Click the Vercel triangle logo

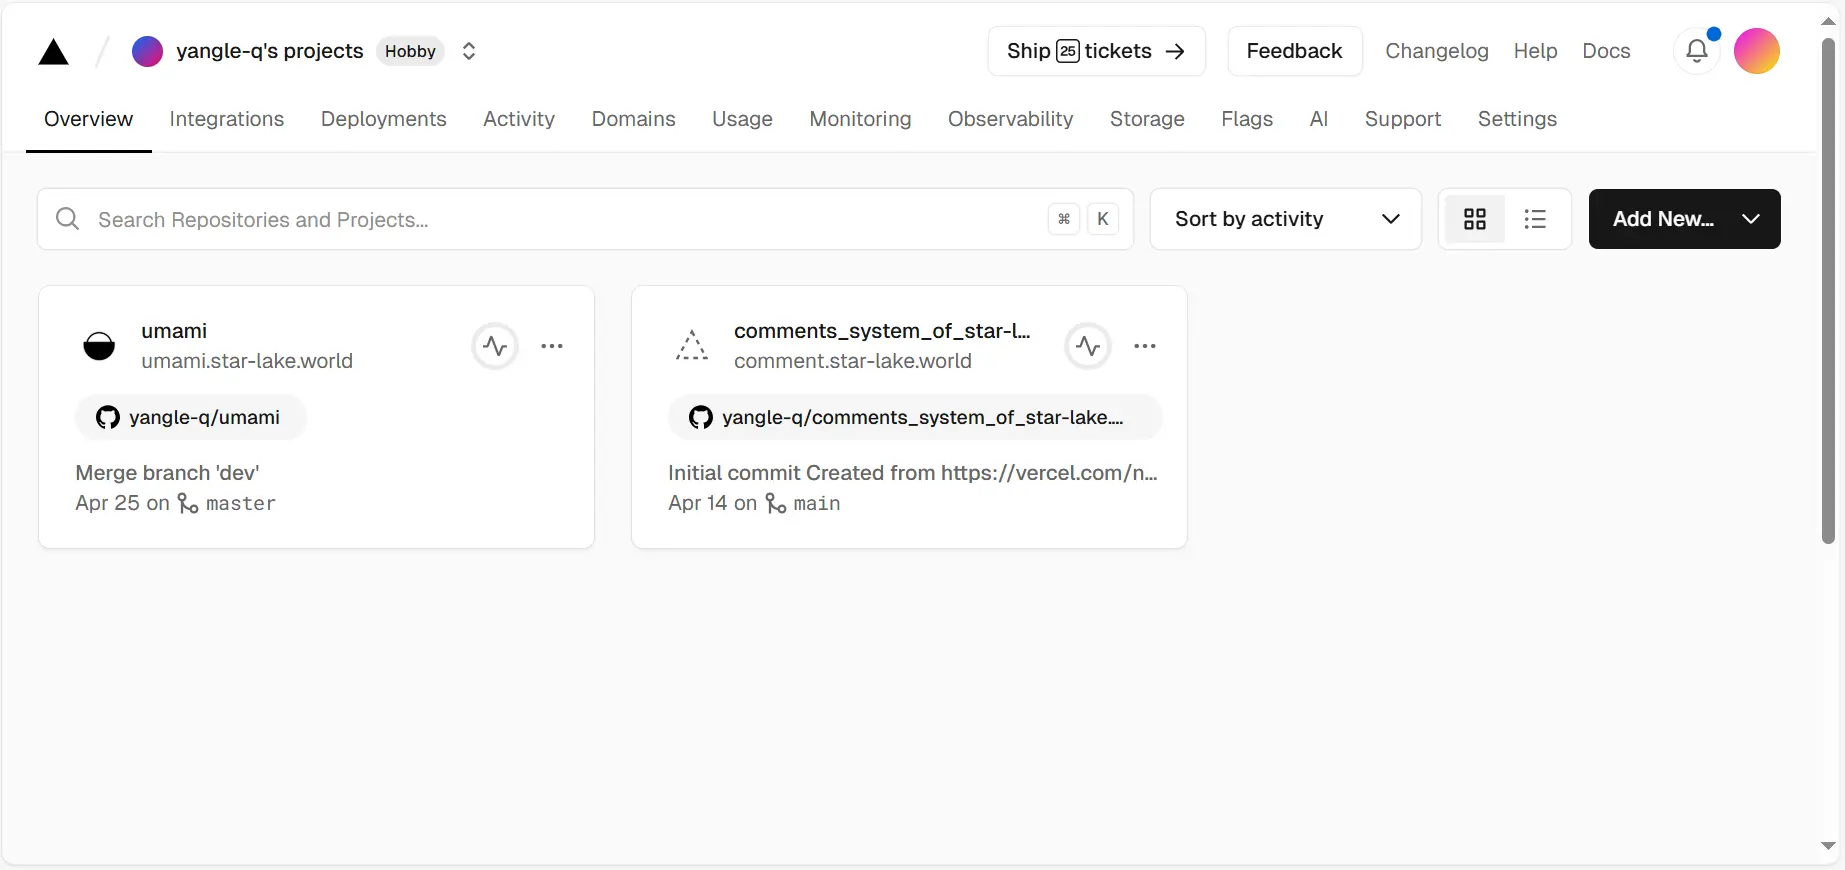click(x=53, y=52)
